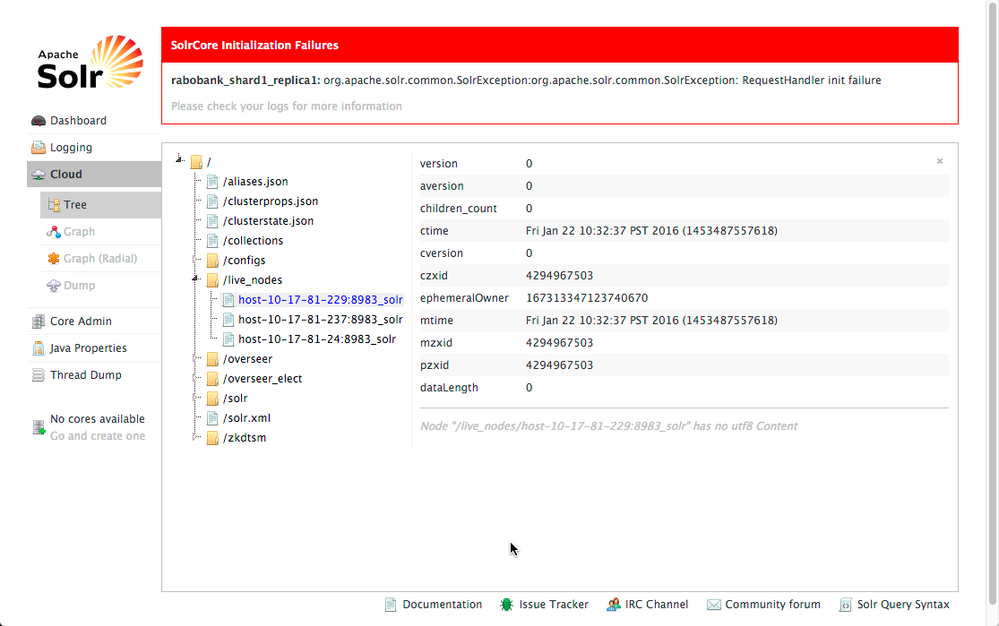Screen dimensions: 999x626
Task: Close the node details panel
Action: [x=940, y=161]
